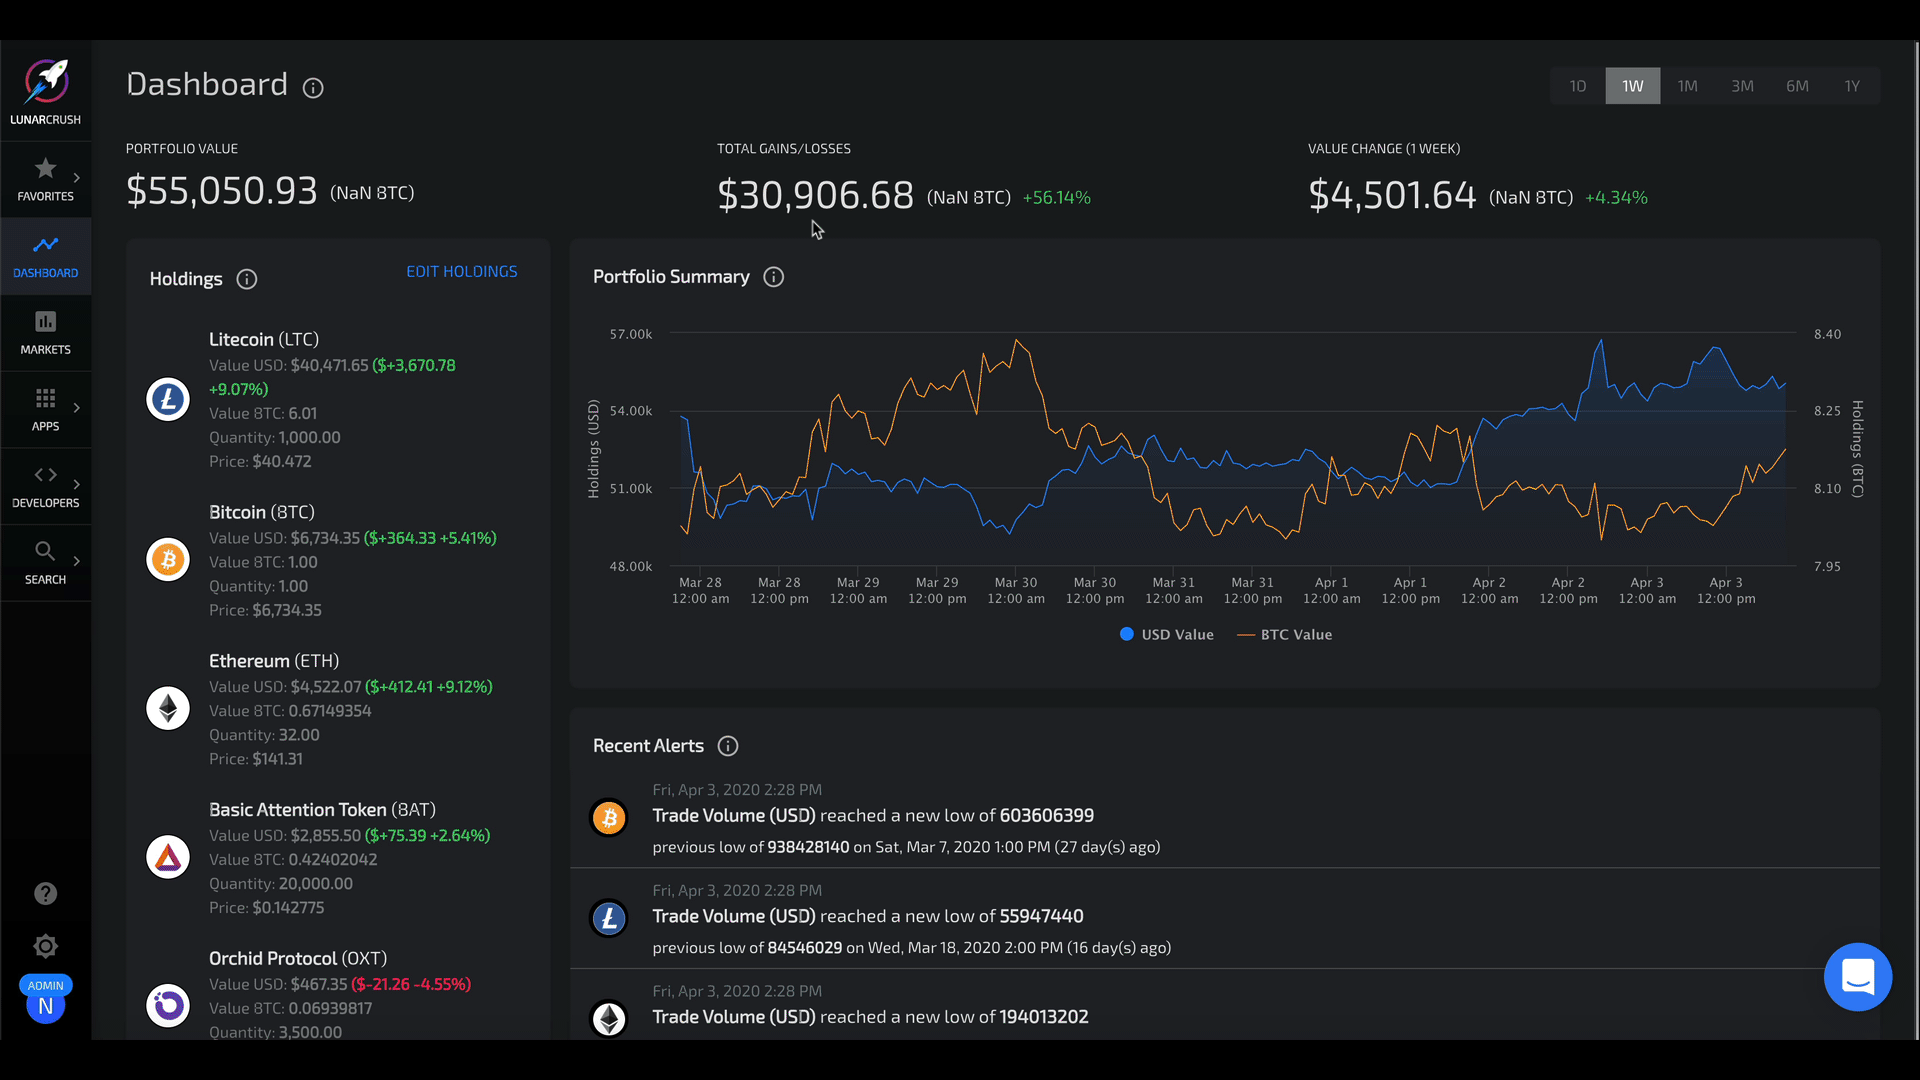Click Bitcoin icon in first alert
Screen dimensions: 1920x1080
(x=609, y=818)
